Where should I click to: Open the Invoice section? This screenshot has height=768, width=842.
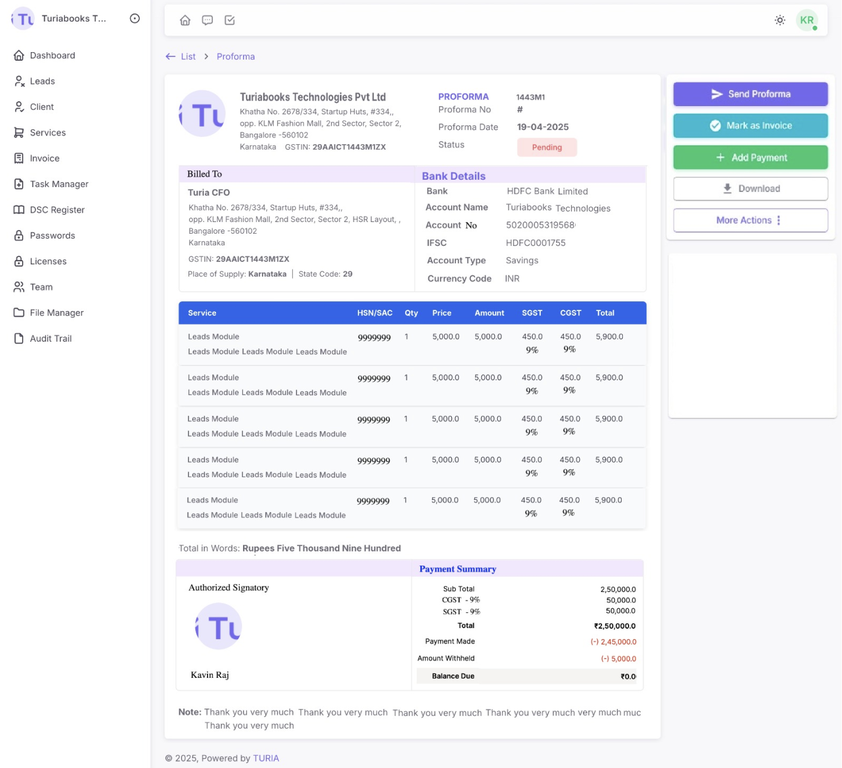(x=42, y=158)
